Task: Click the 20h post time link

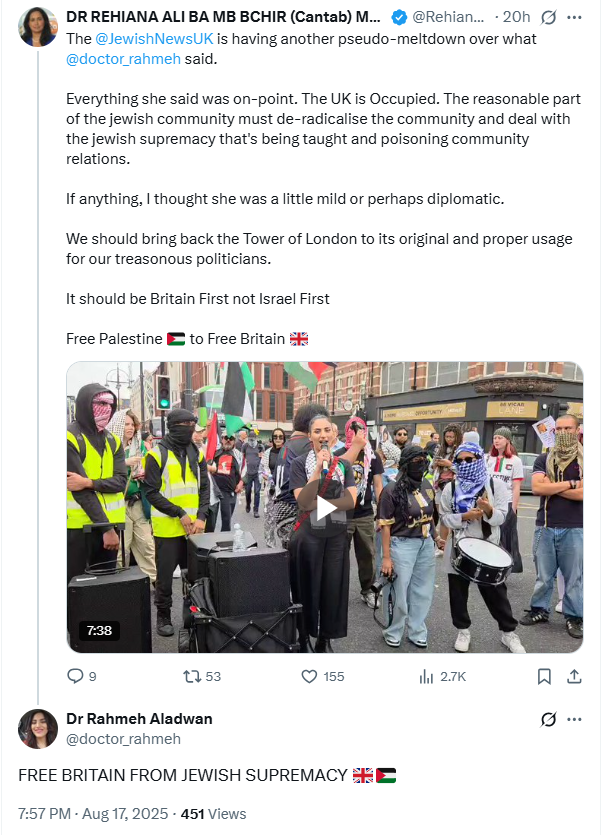Action: click(516, 17)
